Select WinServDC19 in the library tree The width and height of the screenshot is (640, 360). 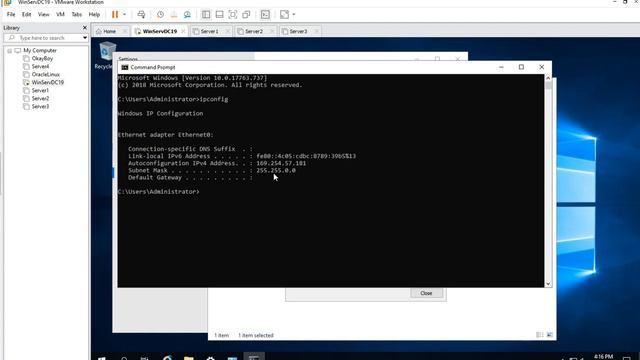point(47,82)
